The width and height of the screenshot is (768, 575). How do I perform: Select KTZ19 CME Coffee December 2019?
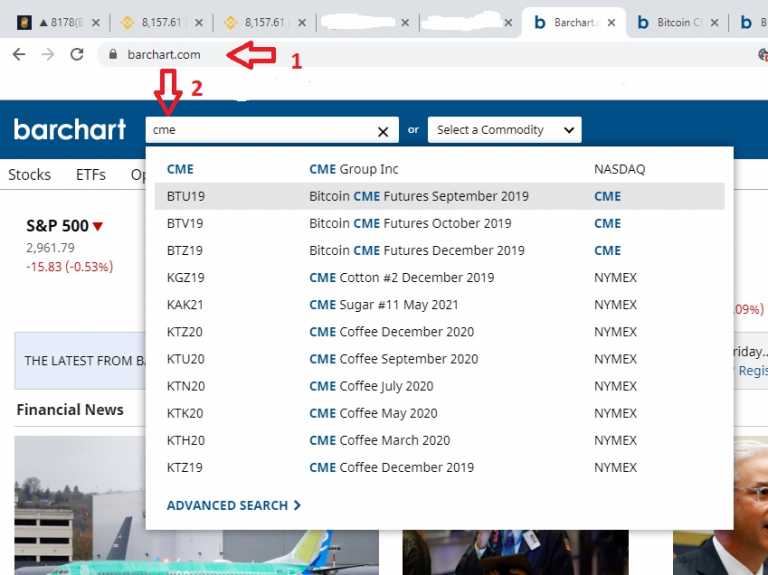click(439, 467)
